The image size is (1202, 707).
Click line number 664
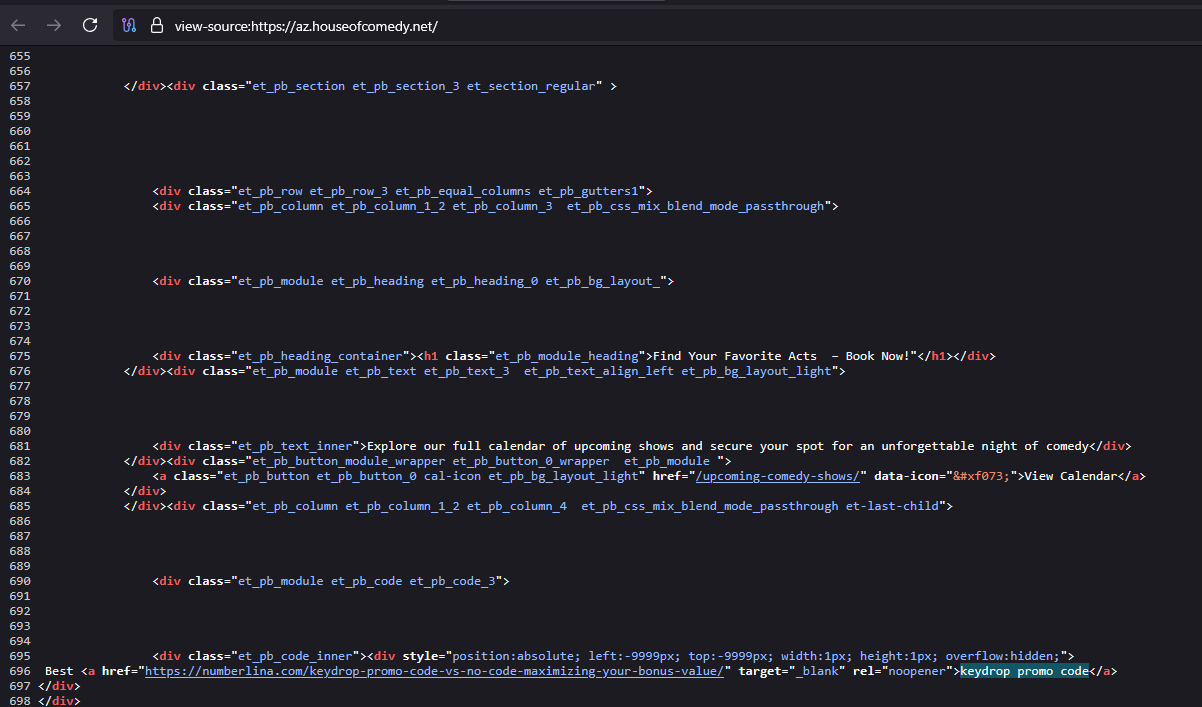click(x=19, y=191)
